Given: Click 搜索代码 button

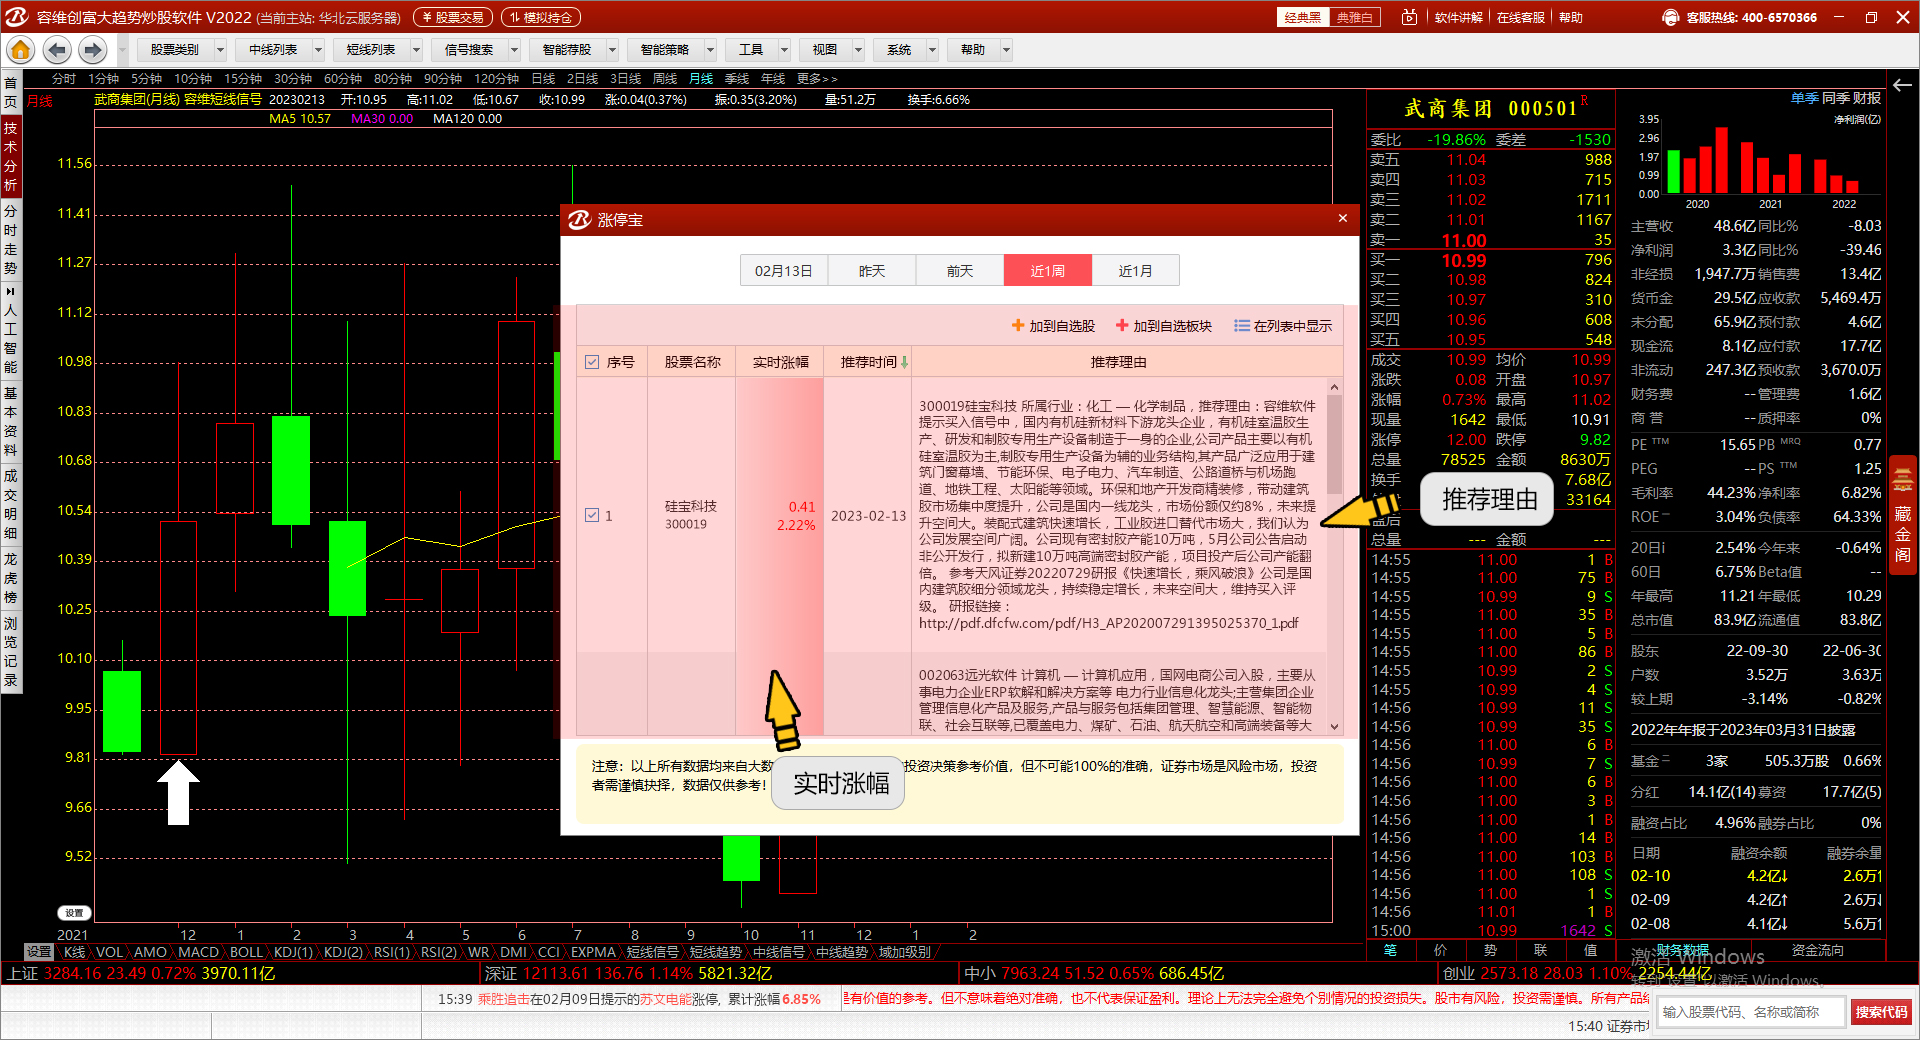Looking at the screenshot, I should 1881,1012.
